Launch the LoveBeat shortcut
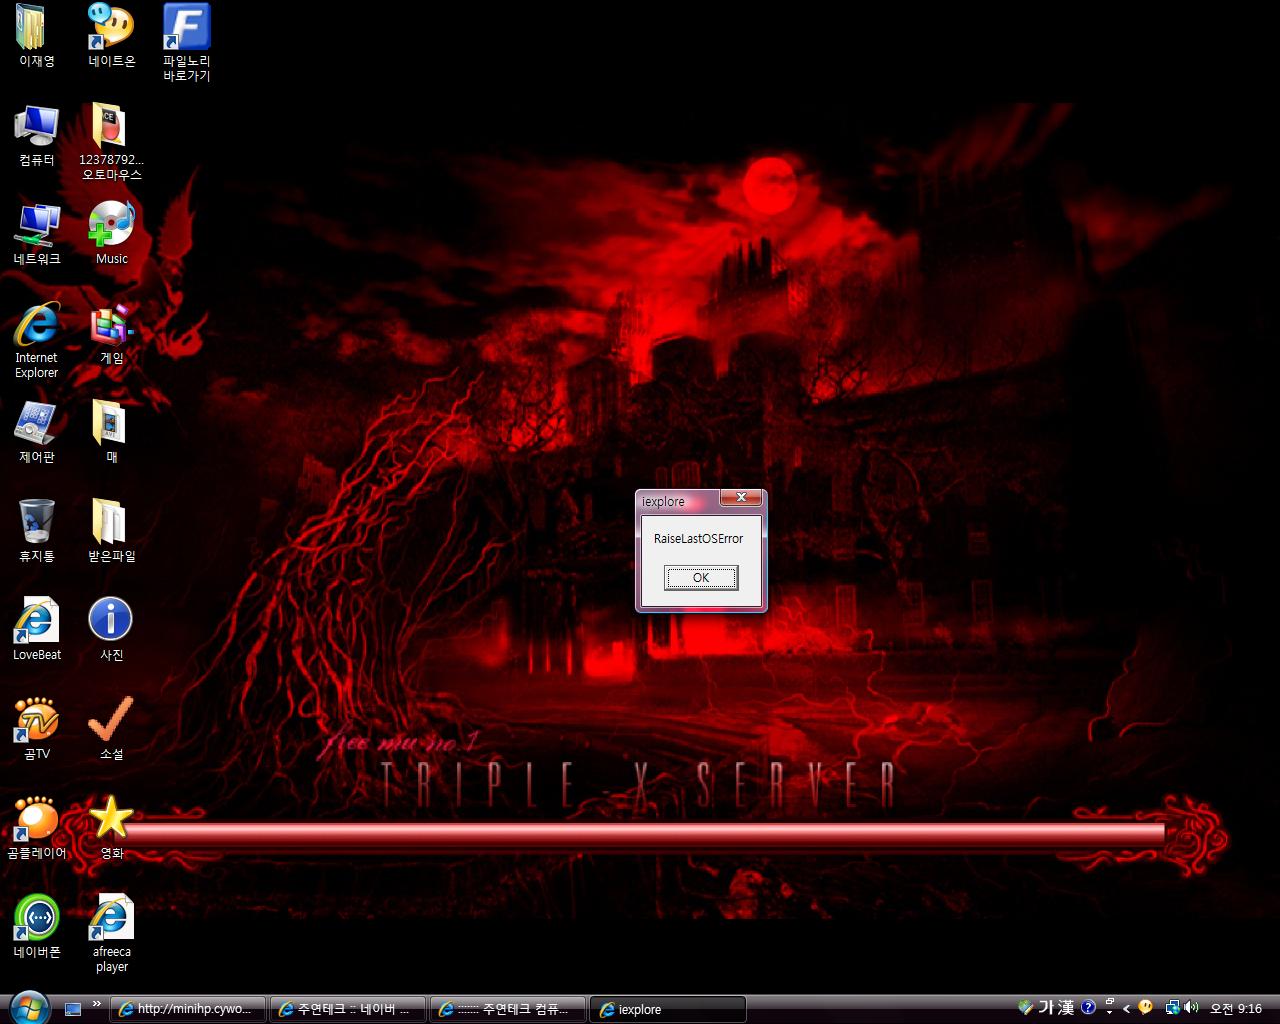The width and height of the screenshot is (1280, 1024). pos(36,629)
